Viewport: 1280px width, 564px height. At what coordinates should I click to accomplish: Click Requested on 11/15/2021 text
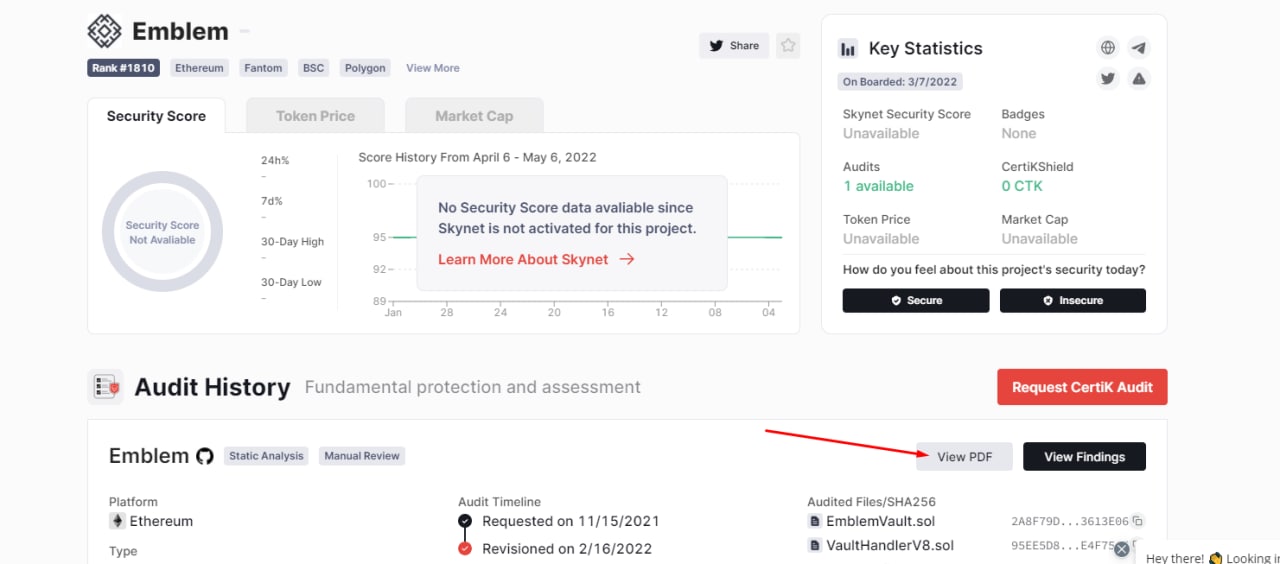571,521
